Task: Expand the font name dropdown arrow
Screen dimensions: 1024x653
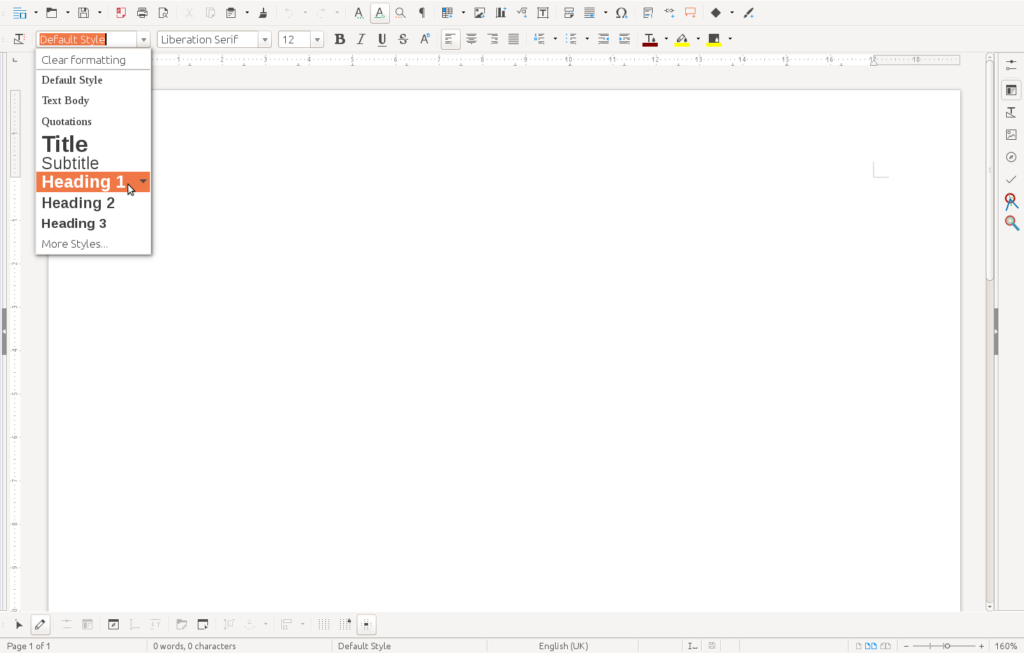Action: click(x=265, y=40)
